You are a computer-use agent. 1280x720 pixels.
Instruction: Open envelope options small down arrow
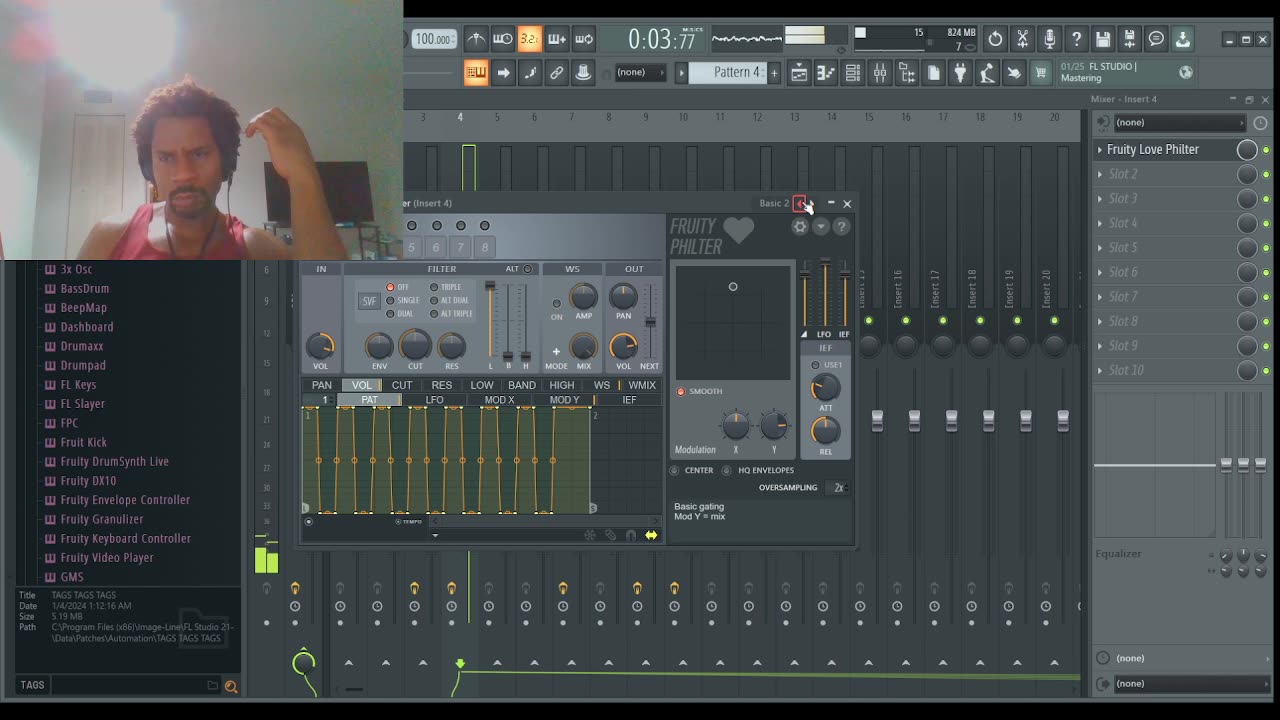click(x=435, y=535)
